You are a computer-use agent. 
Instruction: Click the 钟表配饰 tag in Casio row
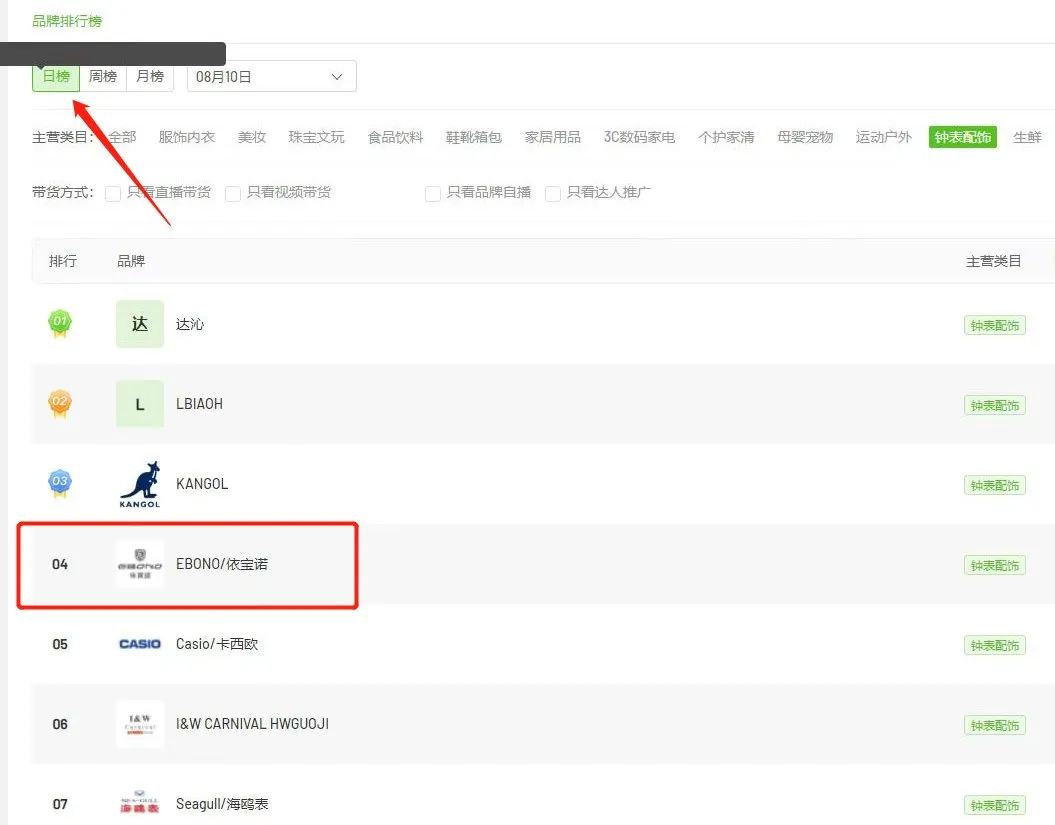pyautogui.click(x=994, y=646)
